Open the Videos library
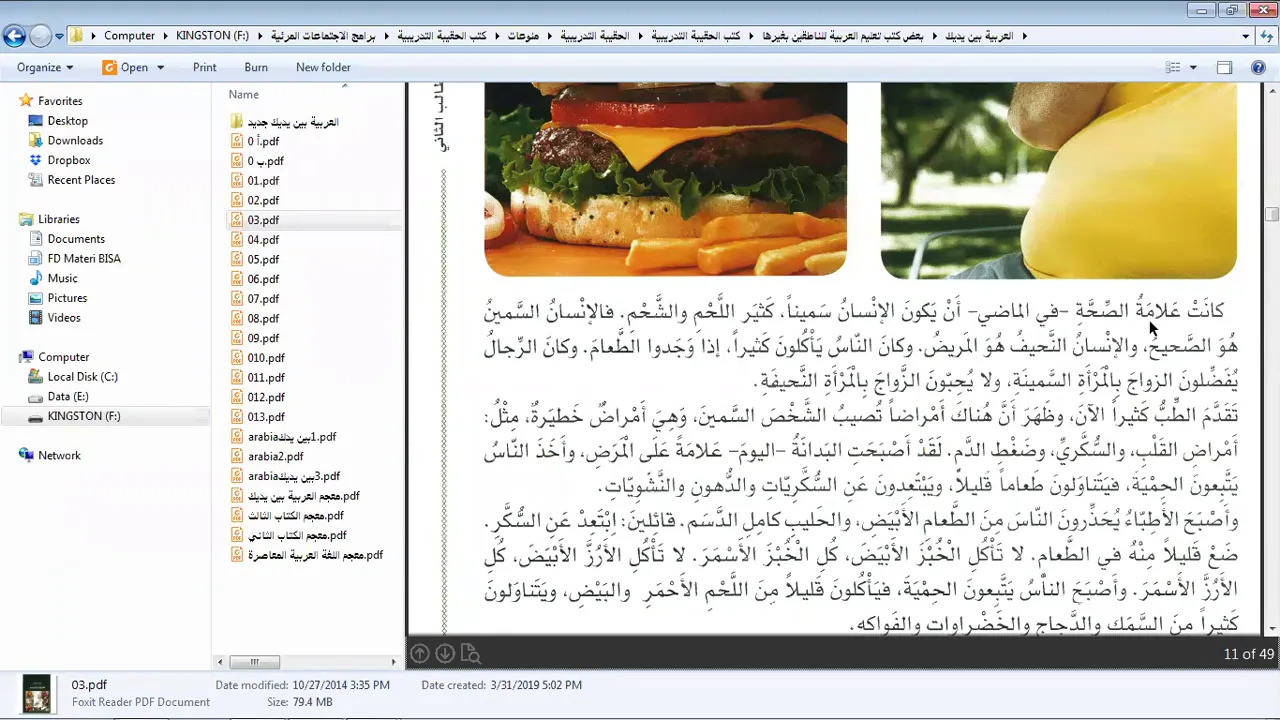The image size is (1280, 720). tap(64, 318)
